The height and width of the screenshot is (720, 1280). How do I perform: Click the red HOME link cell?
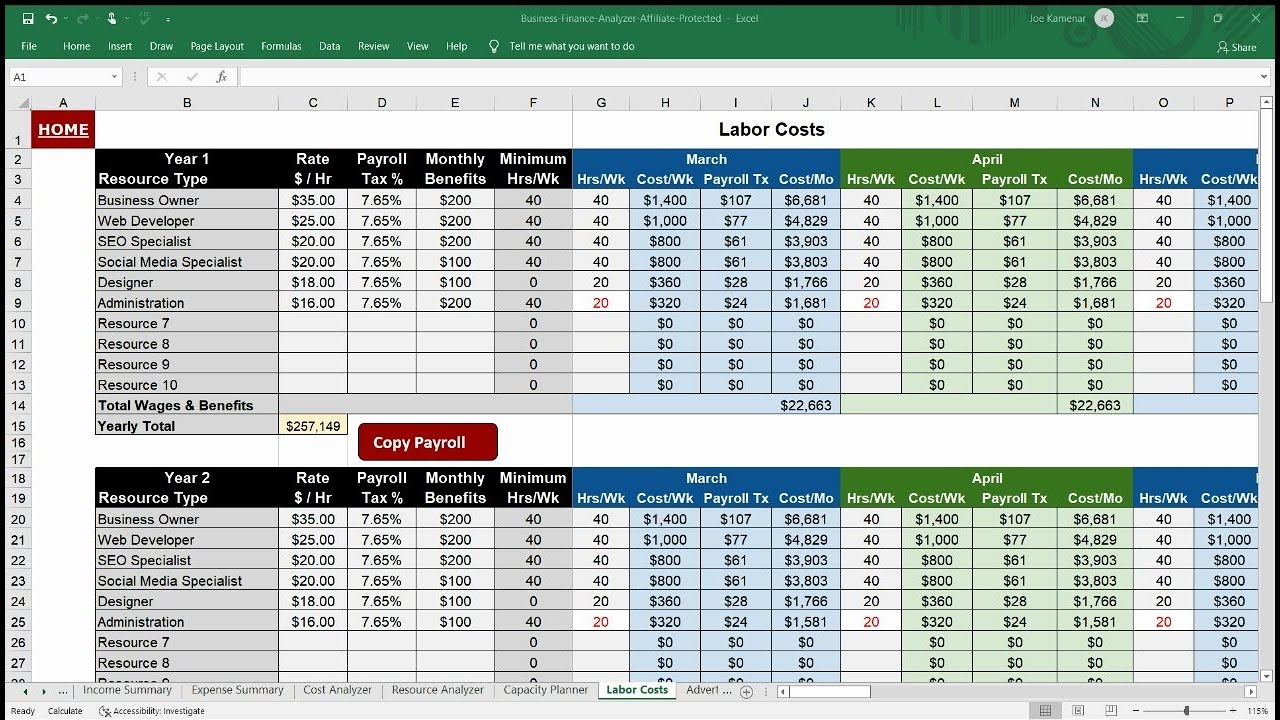(x=63, y=129)
